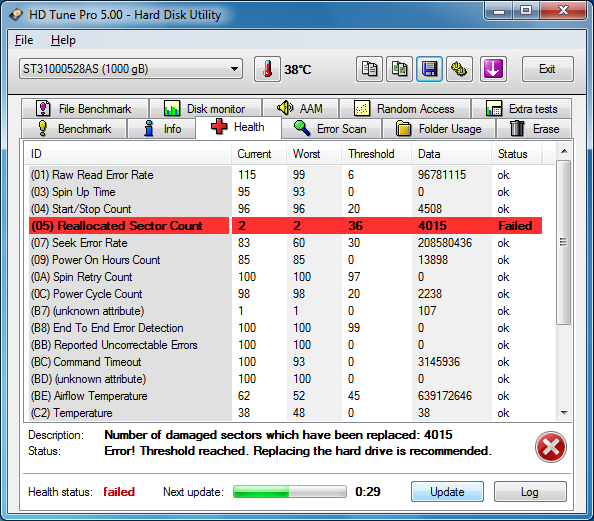Open the Error Scan tab

(x=331, y=128)
